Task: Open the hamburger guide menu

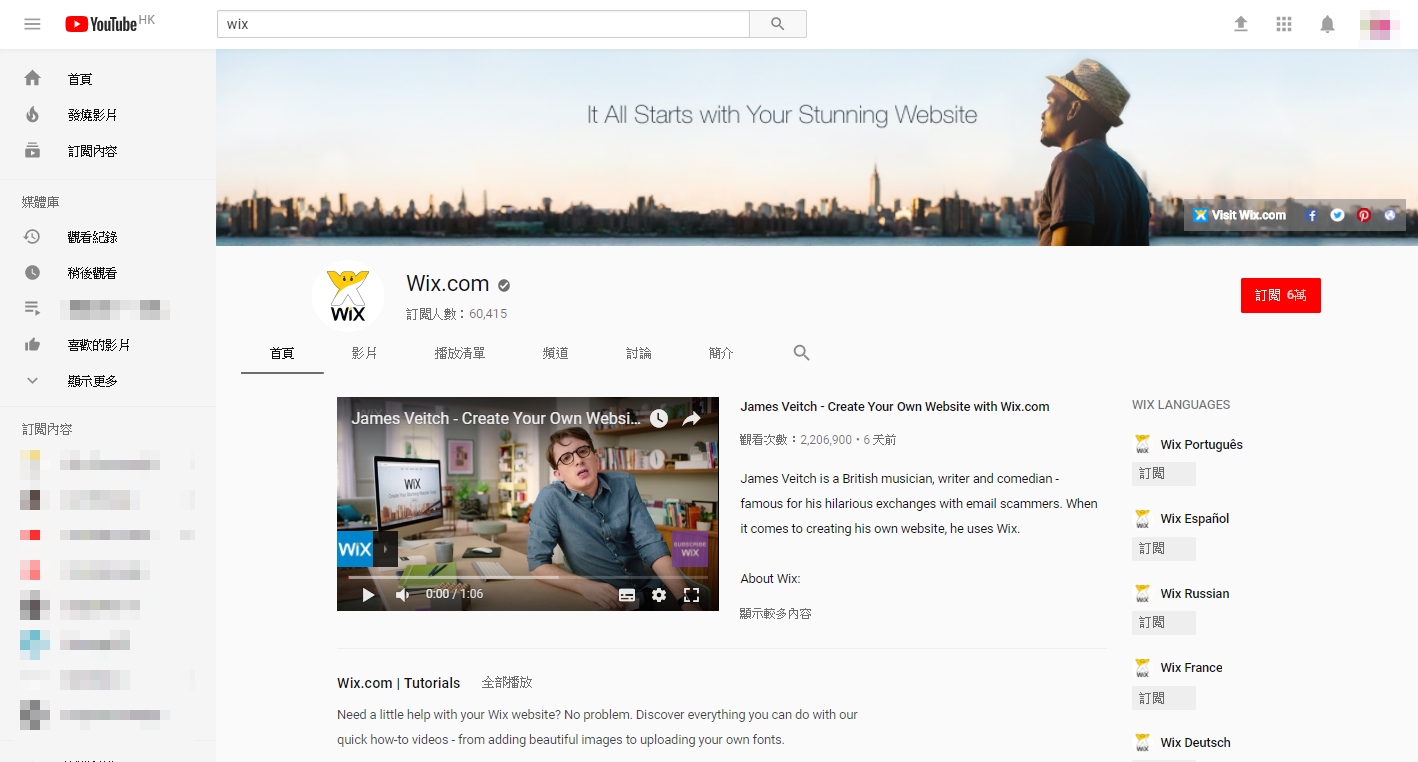Action: 32,24
